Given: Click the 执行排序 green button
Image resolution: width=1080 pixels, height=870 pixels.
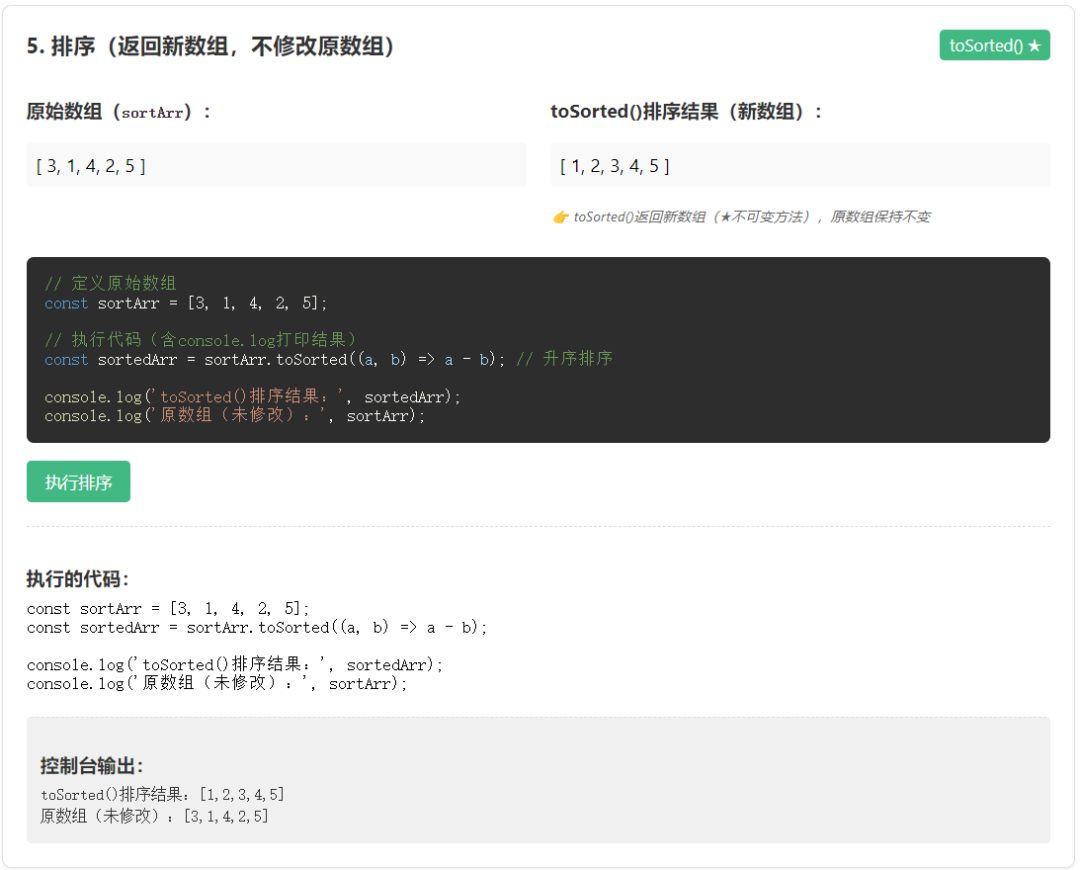Looking at the screenshot, I should click(x=78, y=481).
